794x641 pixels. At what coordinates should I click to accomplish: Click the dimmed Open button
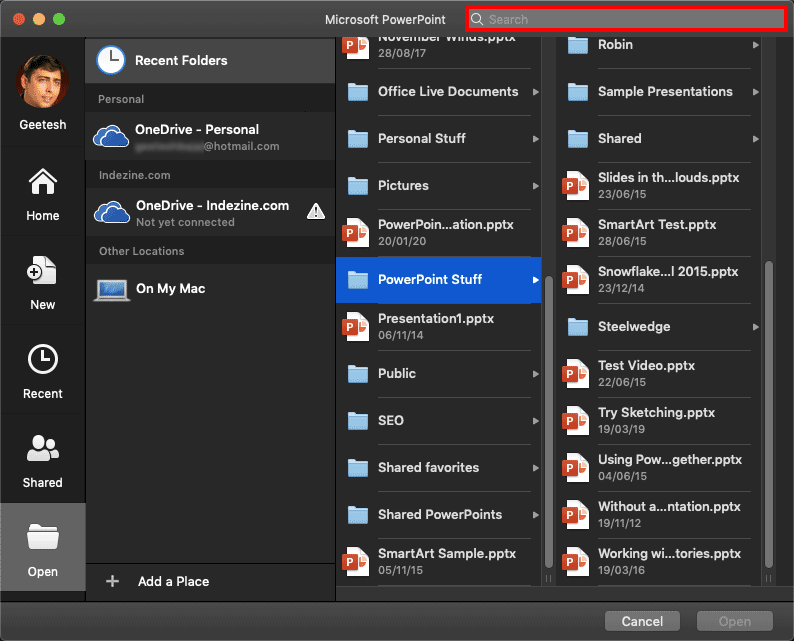(735, 621)
